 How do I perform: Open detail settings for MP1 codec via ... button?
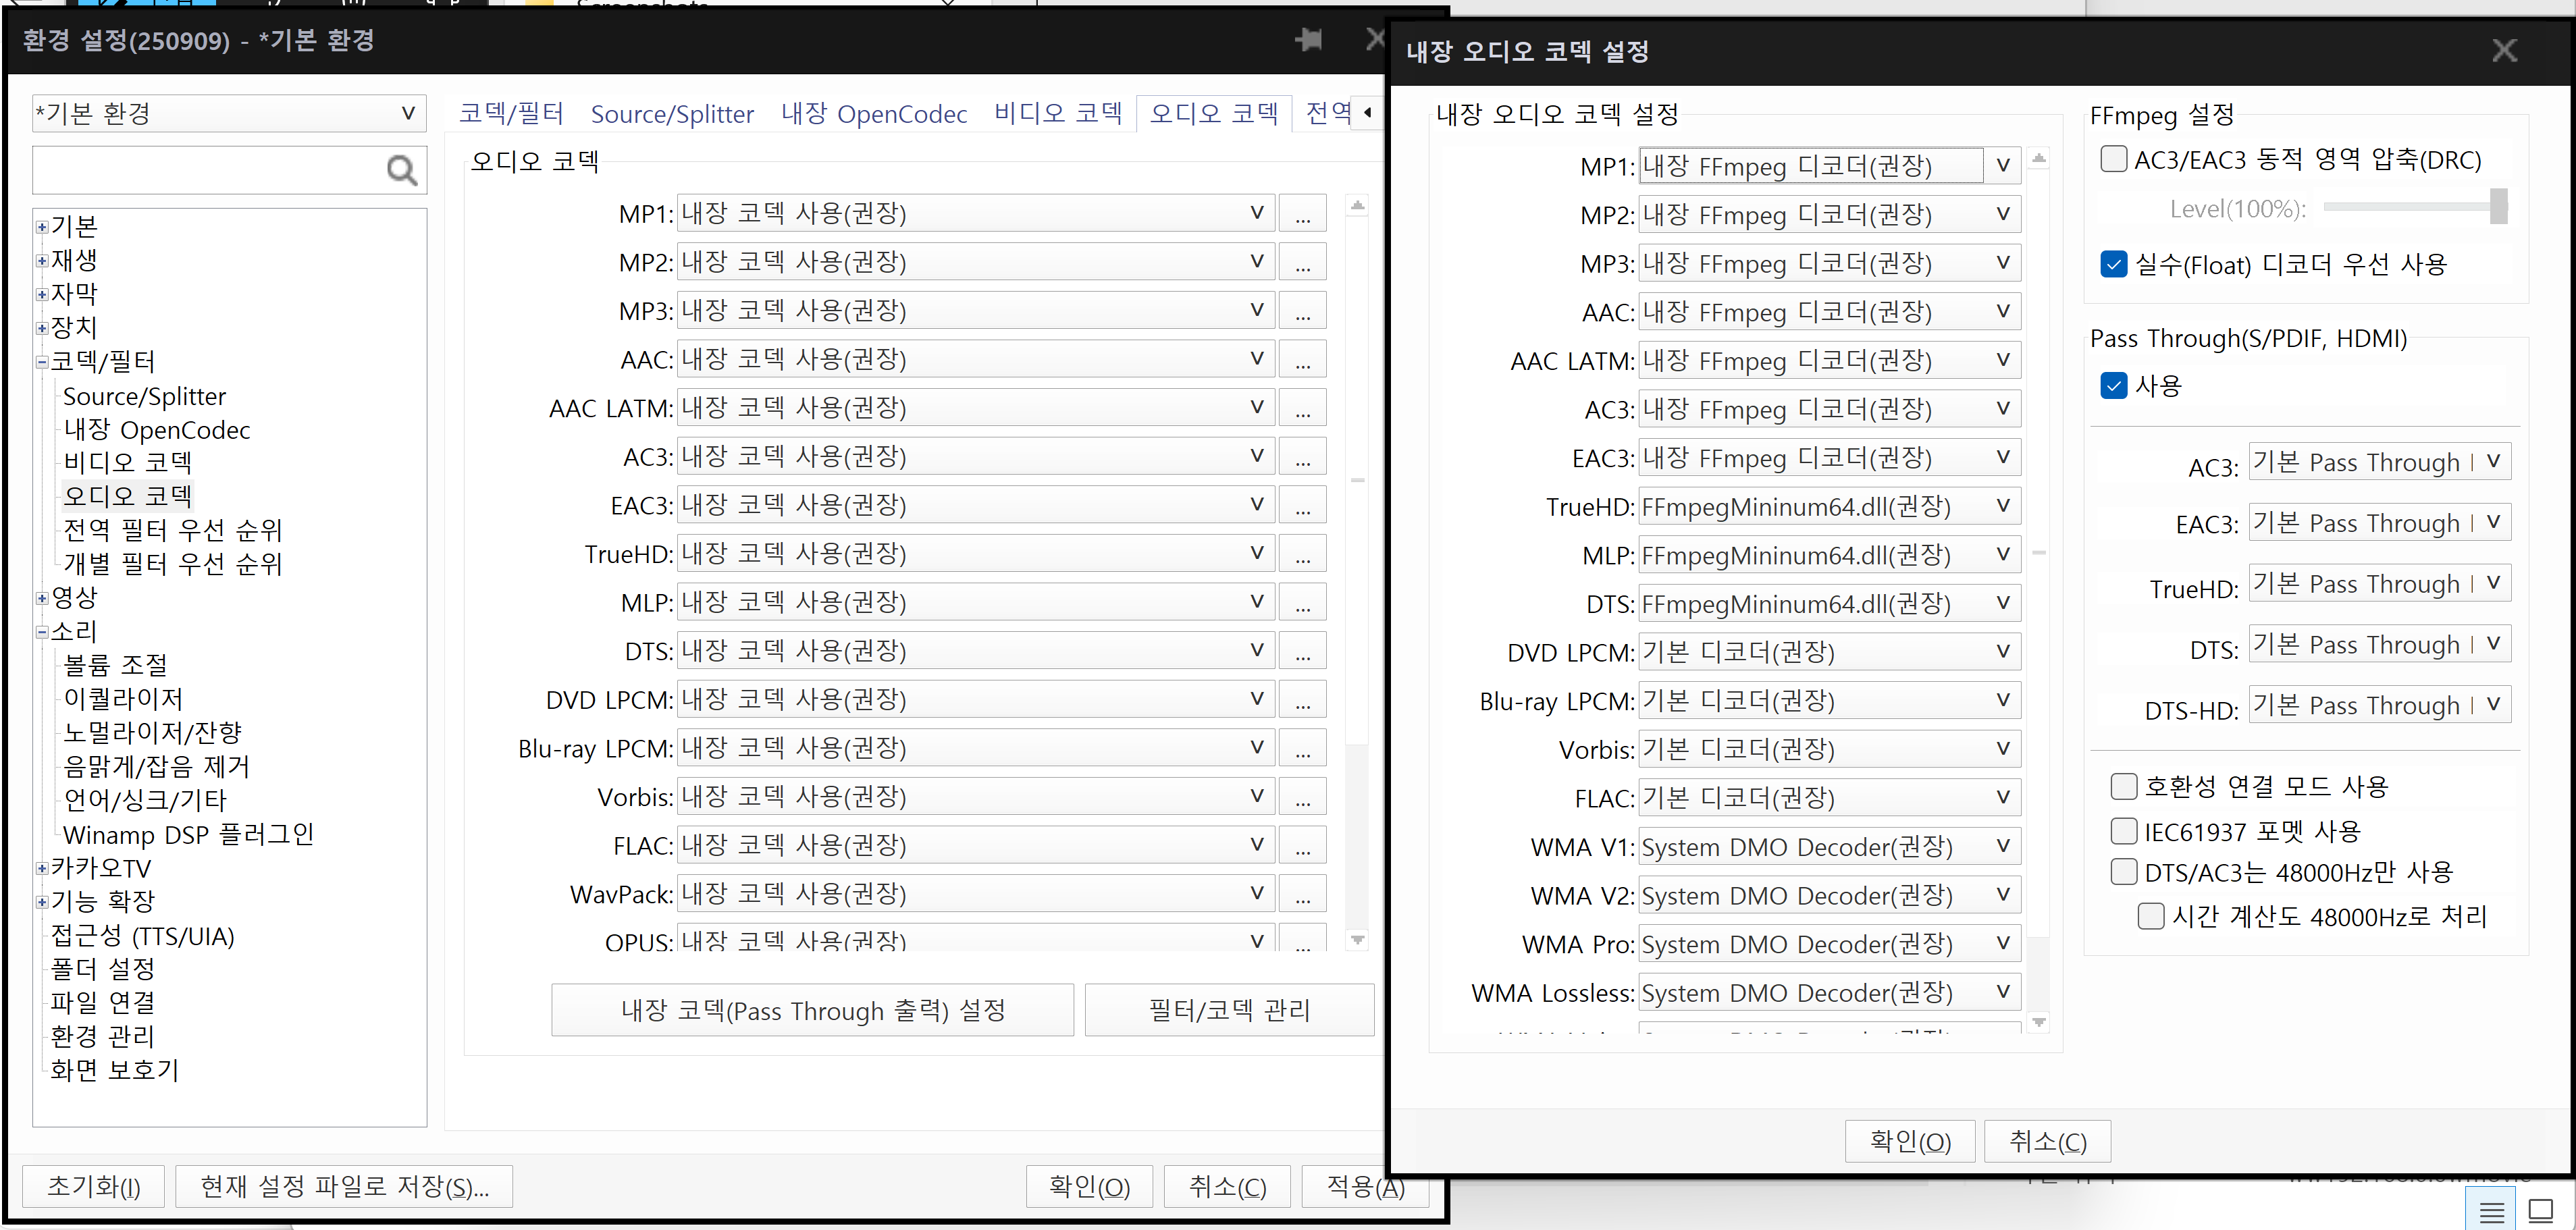pyautogui.click(x=1302, y=212)
